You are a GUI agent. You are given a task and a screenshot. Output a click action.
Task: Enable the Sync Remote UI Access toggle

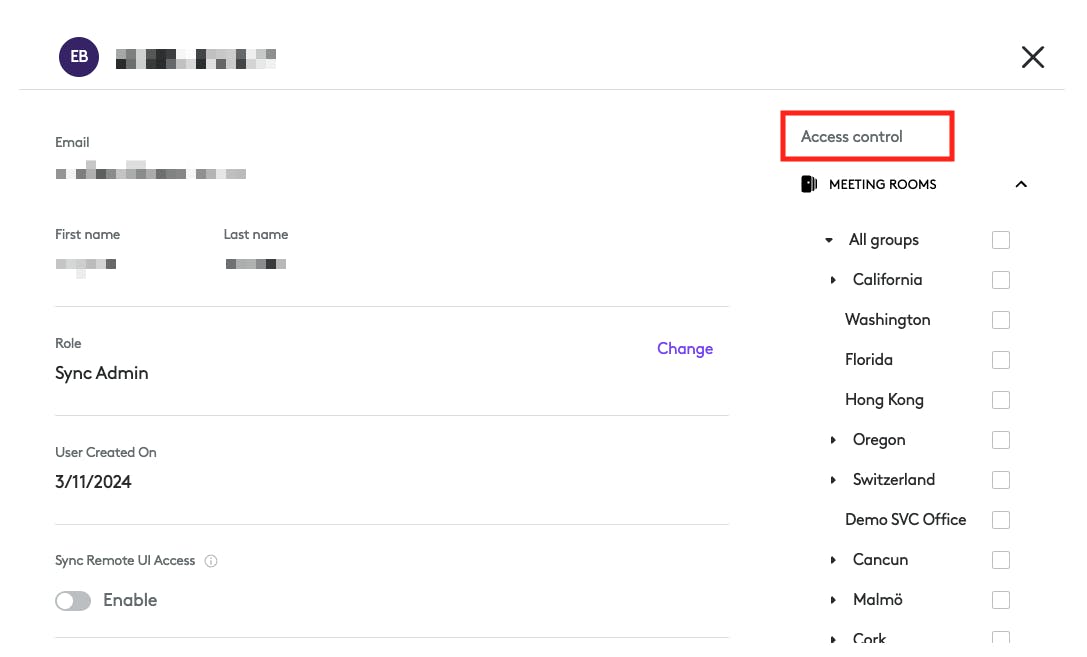coord(73,601)
